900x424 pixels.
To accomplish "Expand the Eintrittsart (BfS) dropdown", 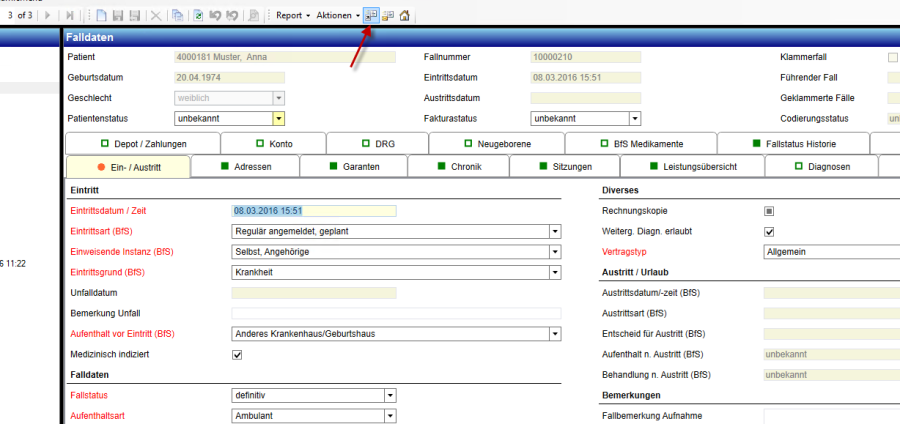I will pyautogui.click(x=555, y=232).
